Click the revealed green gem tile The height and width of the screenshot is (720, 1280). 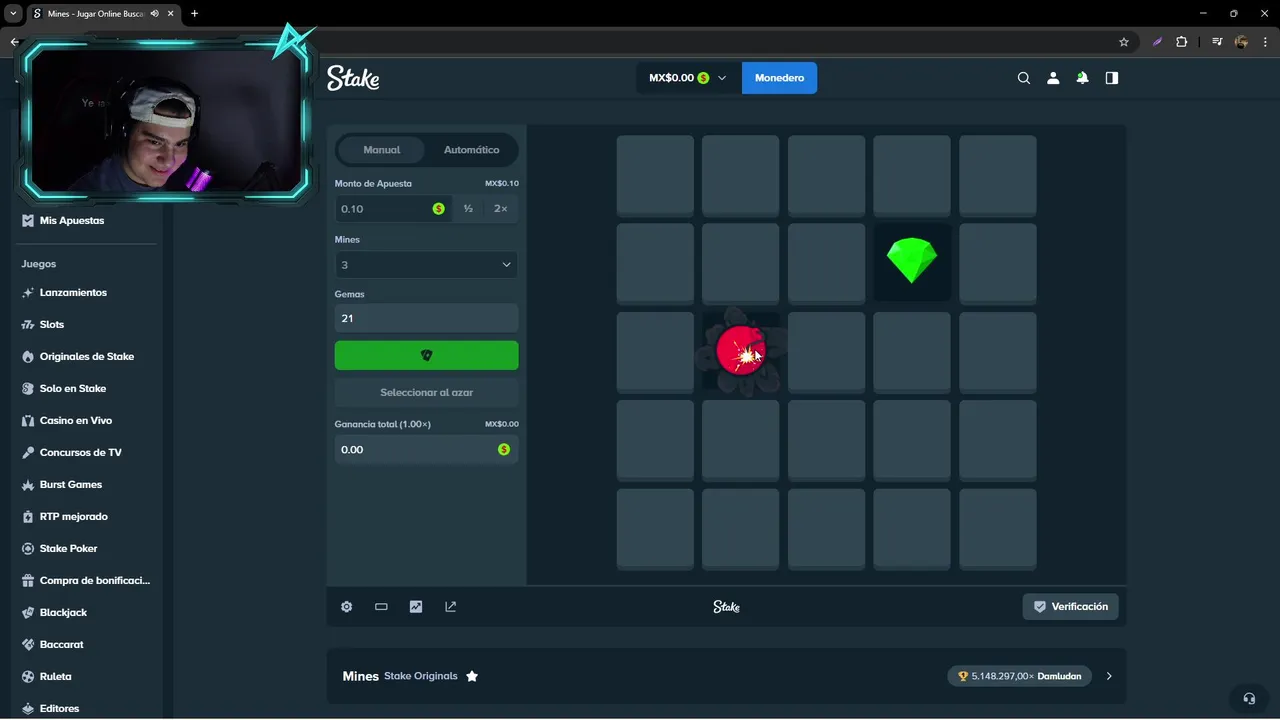pyautogui.click(x=912, y=262)
